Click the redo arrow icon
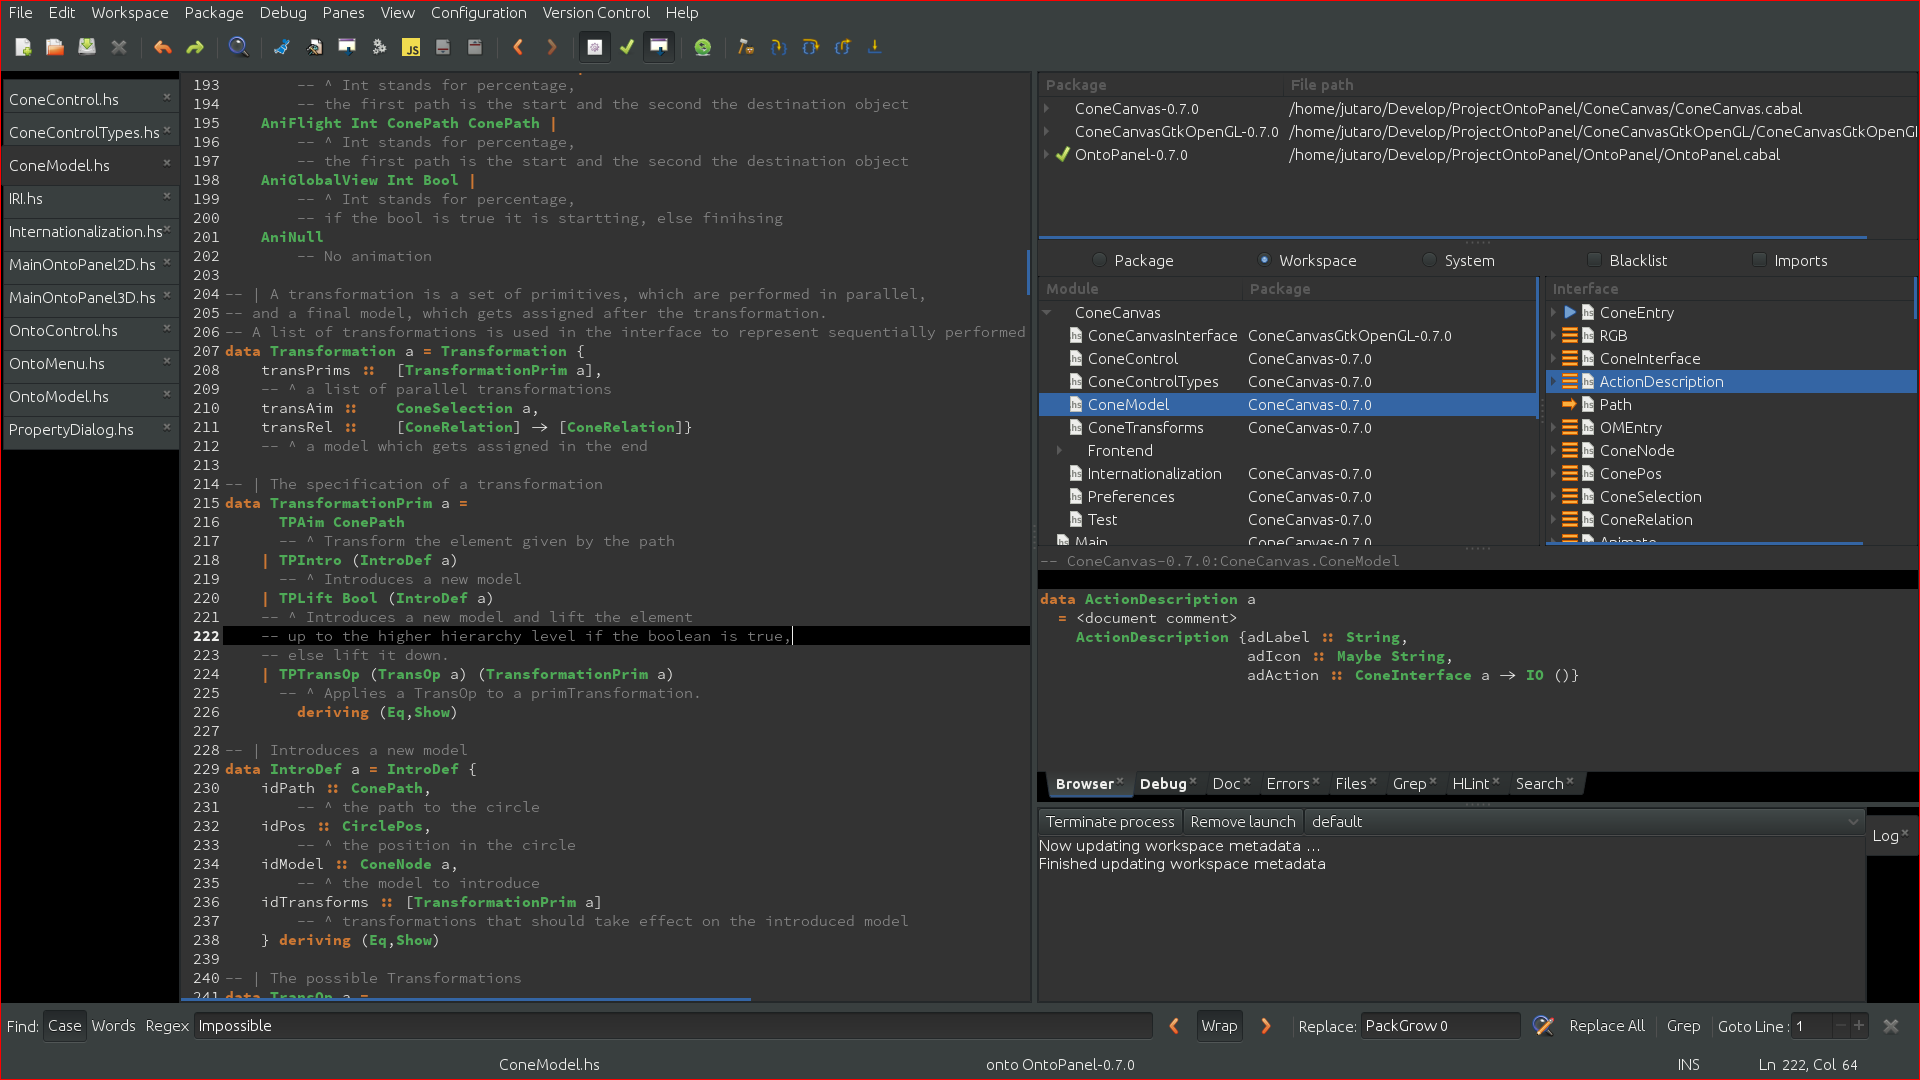The width and height of the screenshot is (1920, 1080). click(x=195, y=47)
